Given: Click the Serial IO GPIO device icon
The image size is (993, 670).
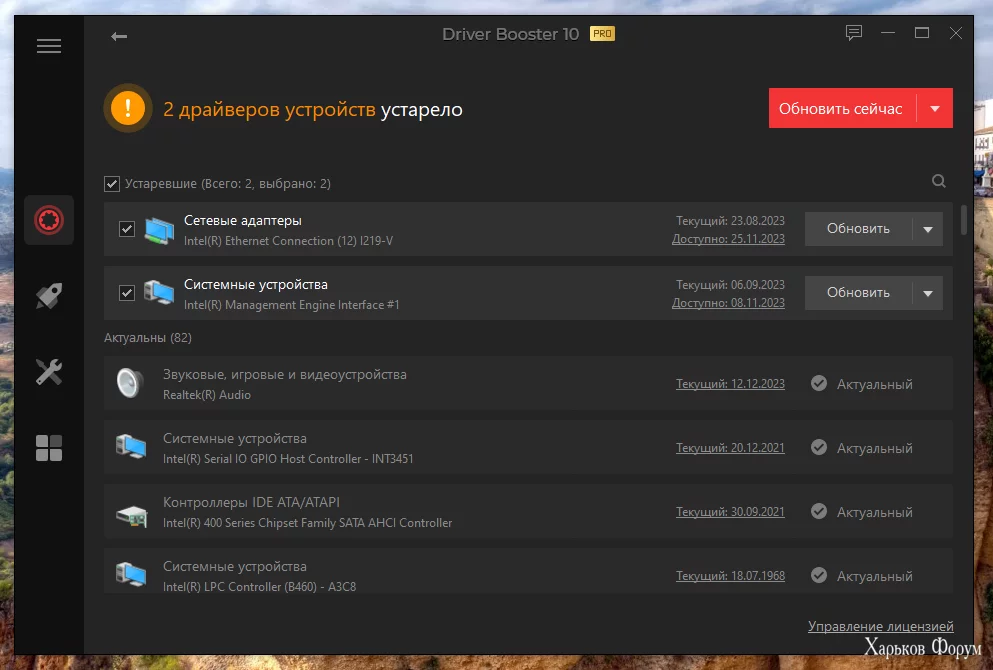Looking at the screenshot, I should (x=131, y=448).
